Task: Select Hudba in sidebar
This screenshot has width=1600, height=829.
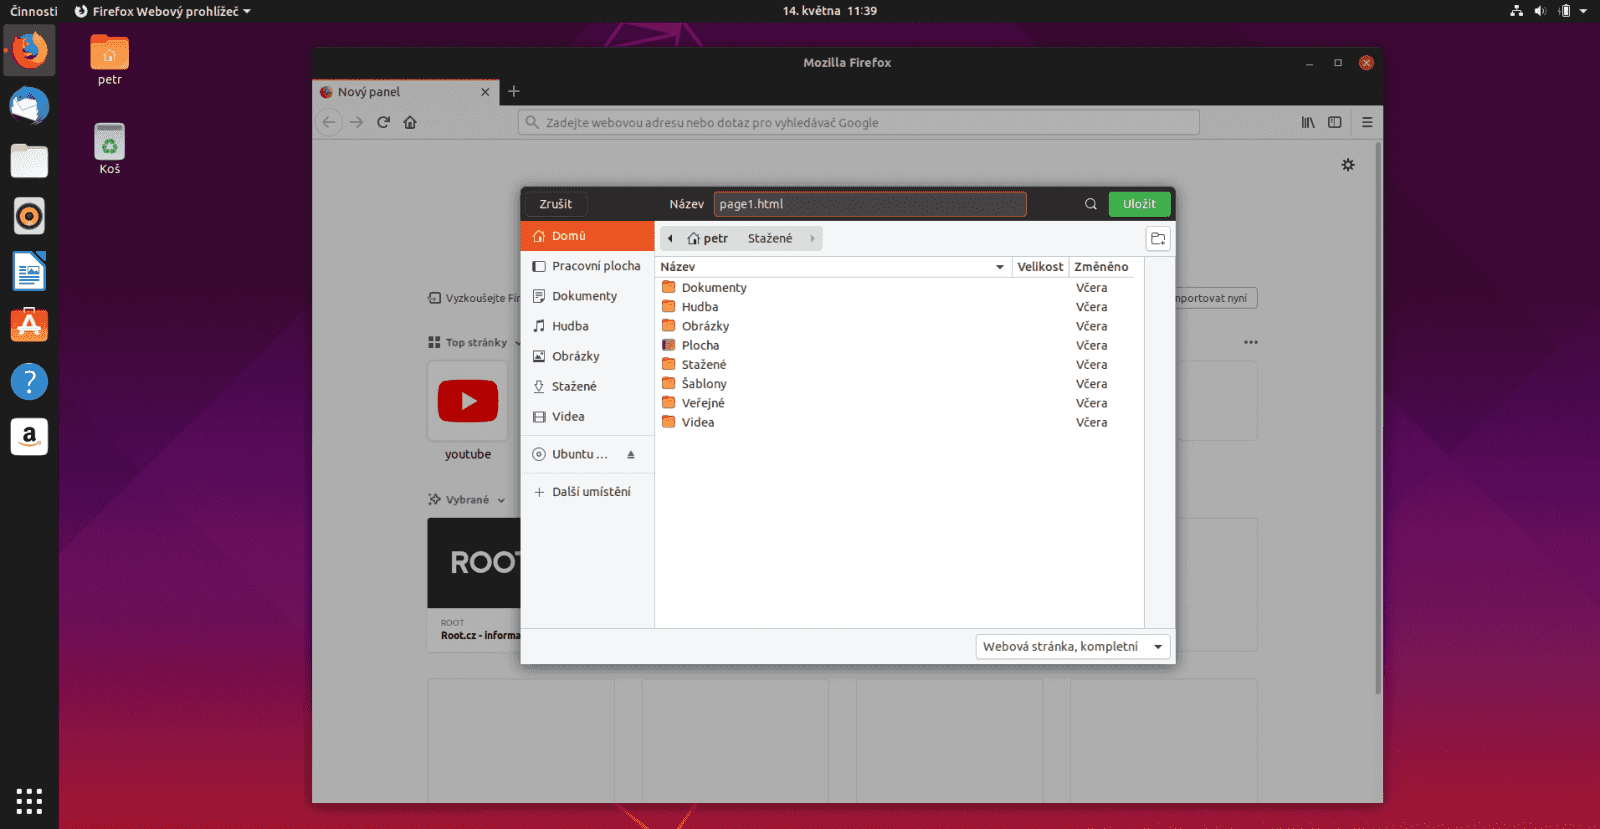Action: pyautogui.click(x=588, y=326)
